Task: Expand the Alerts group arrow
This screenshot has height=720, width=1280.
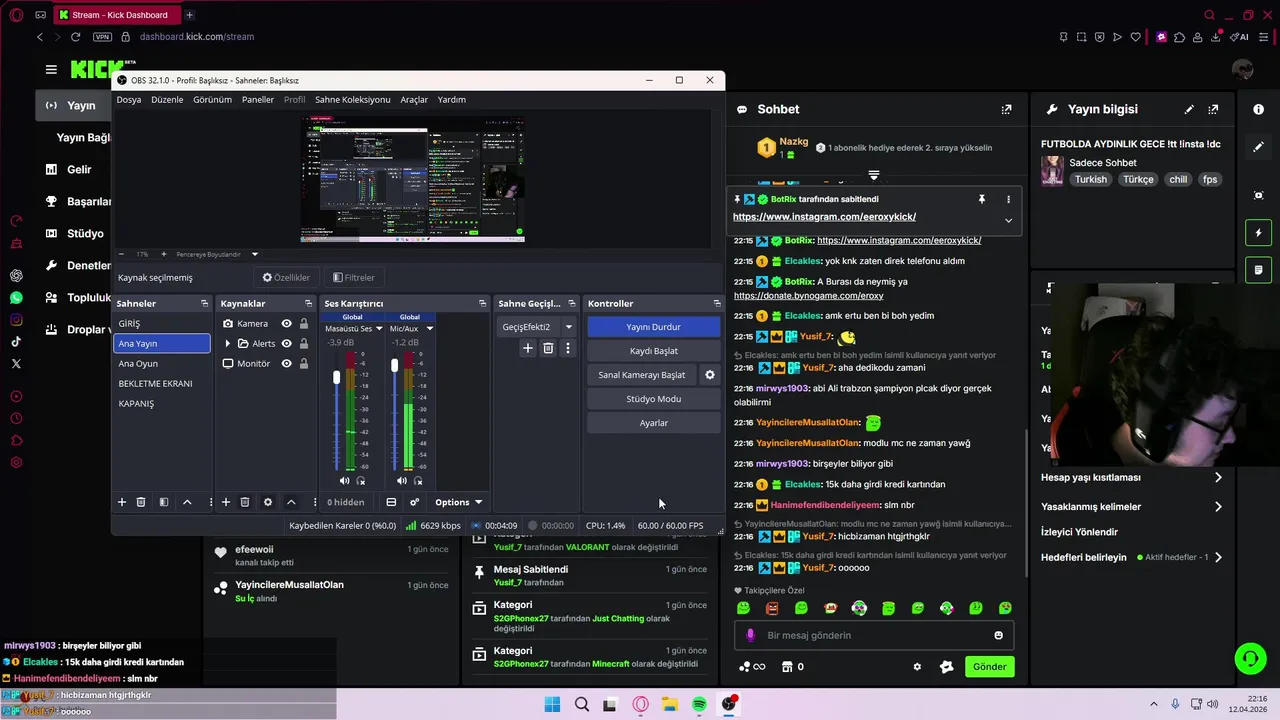Action: [x=227, y=343]
